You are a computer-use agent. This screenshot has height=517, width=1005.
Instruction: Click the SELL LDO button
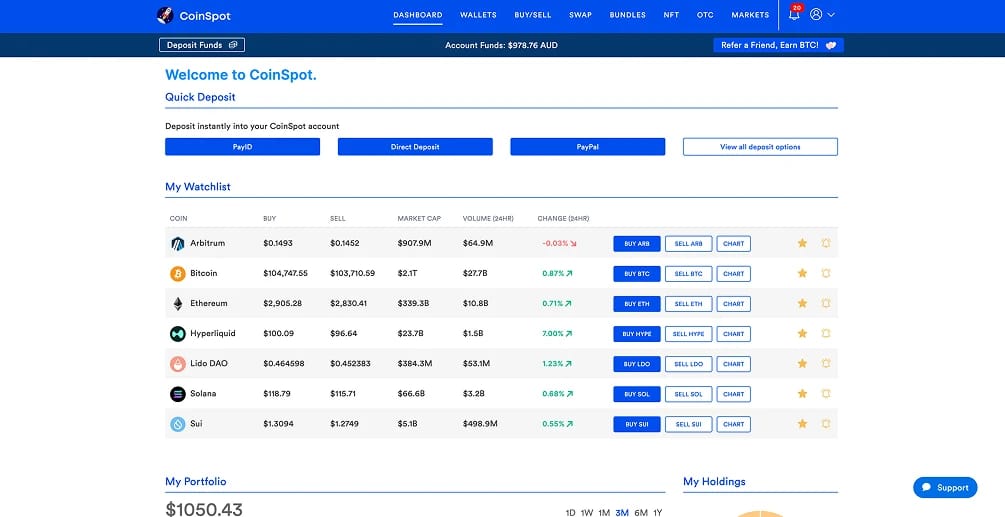[x=688, y=364]
